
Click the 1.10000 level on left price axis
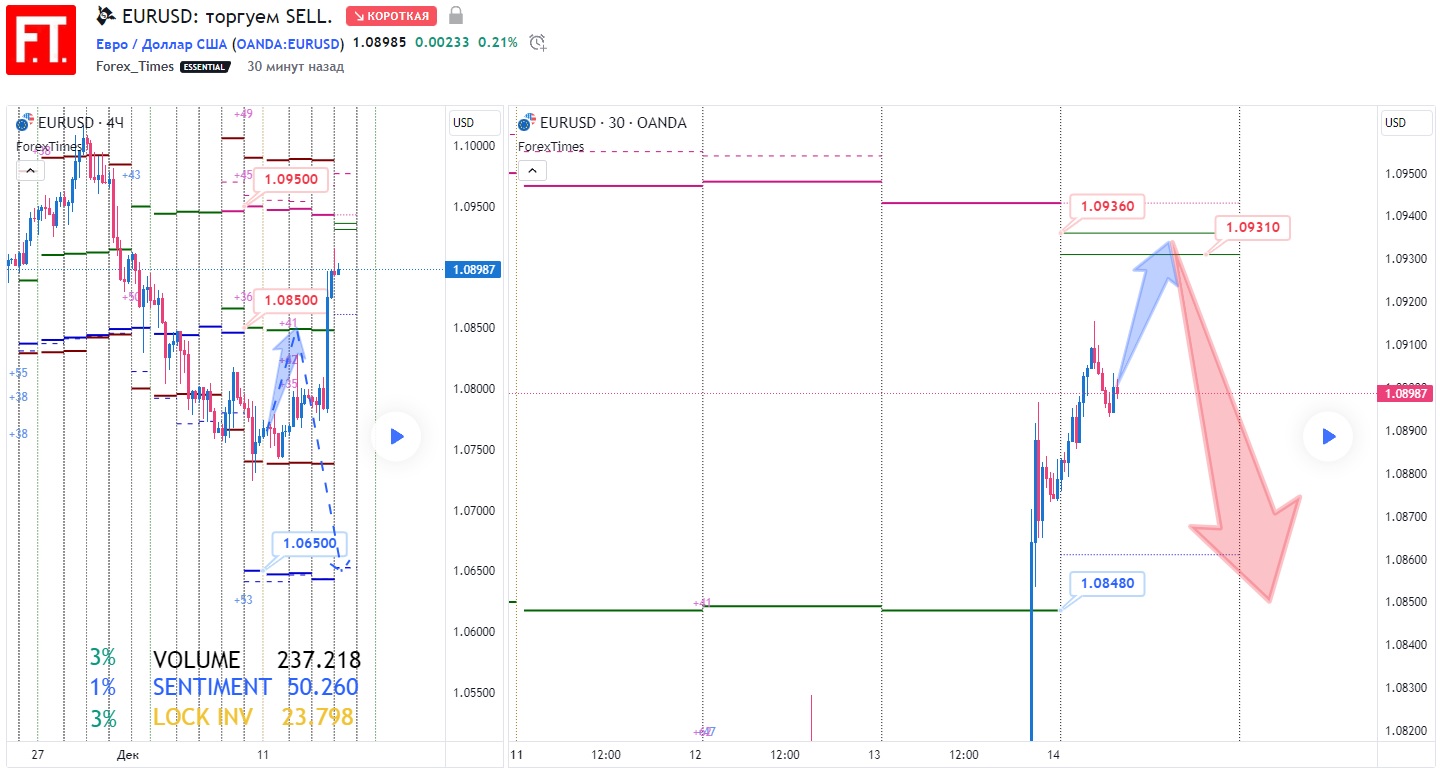point(474,145)
